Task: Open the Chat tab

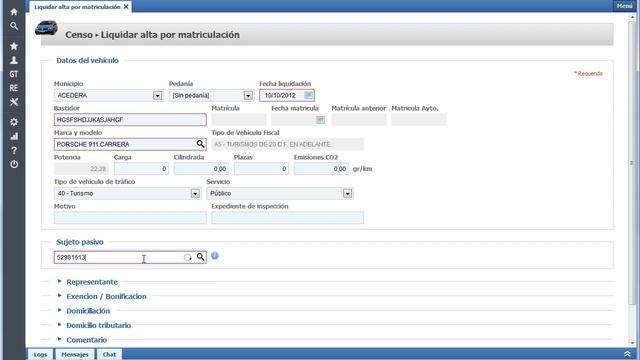Action: pyautogui.click(x=109, y=354)
